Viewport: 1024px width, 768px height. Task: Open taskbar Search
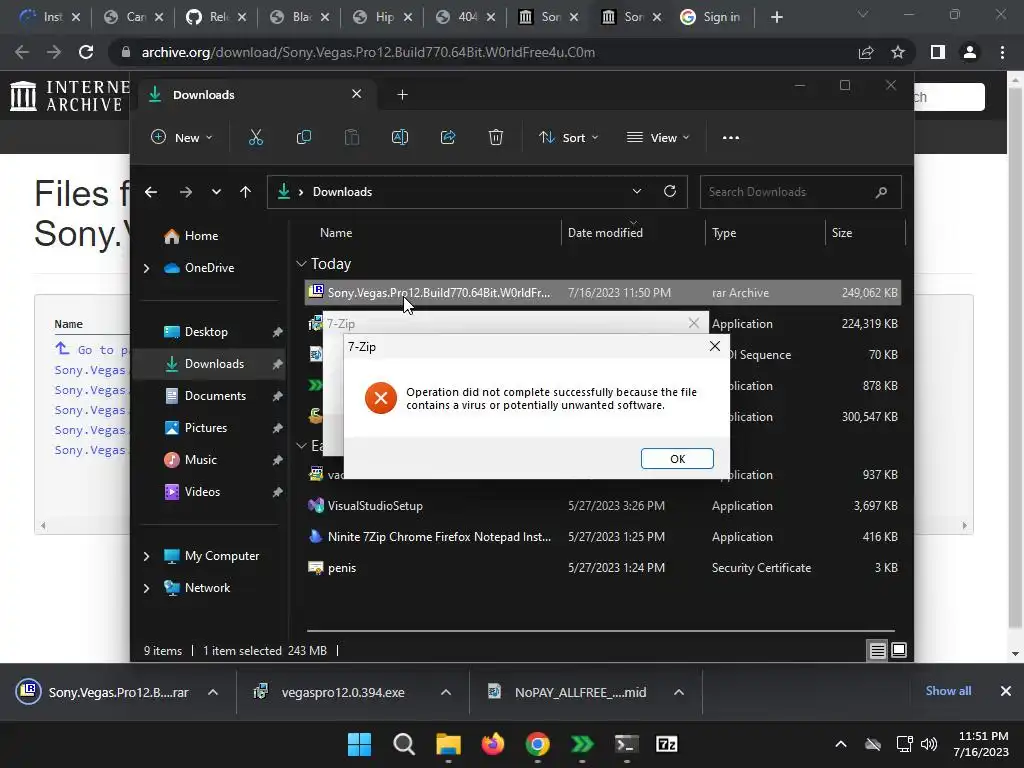coord(404,744)
